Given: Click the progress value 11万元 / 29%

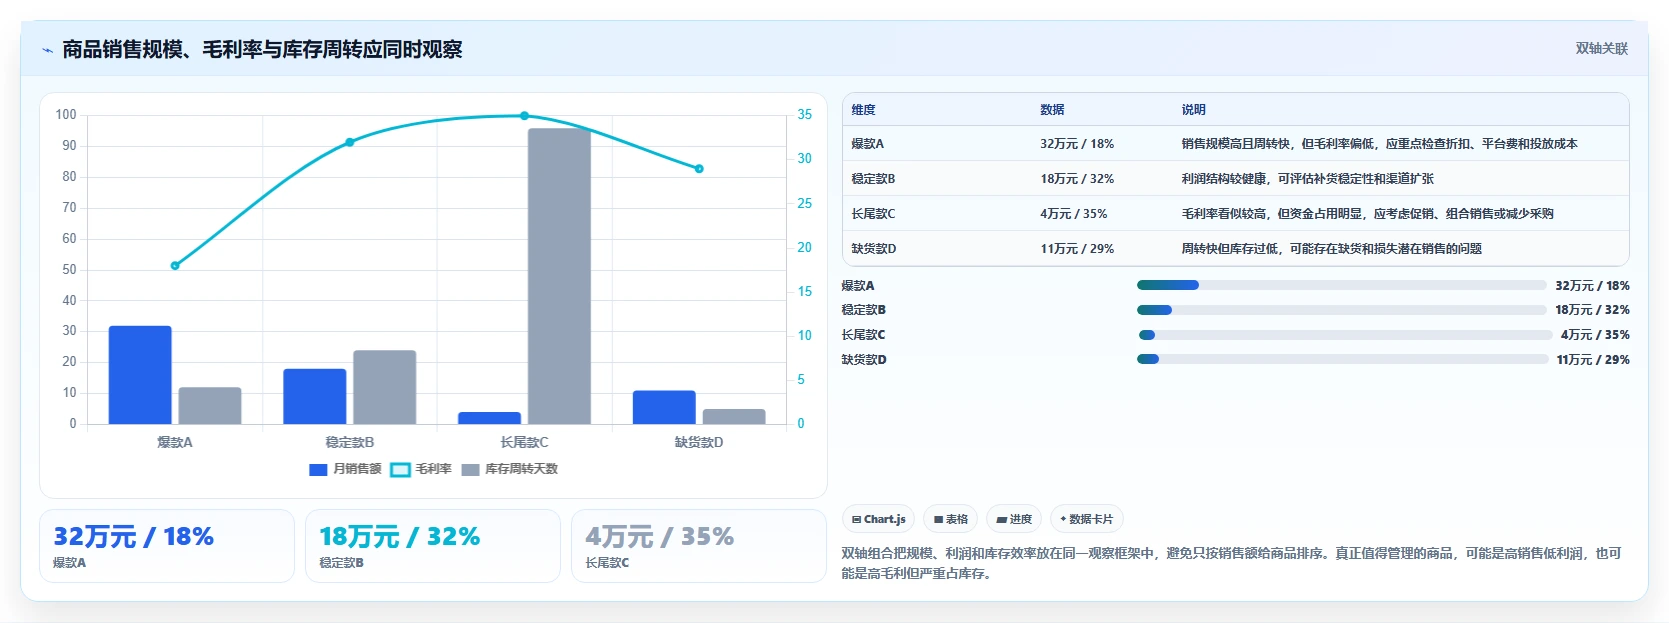Looking at the screenshot, I should tap(1593, 360).
